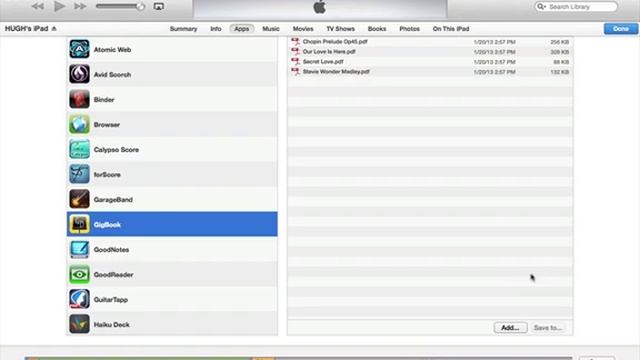
Task: Click the PDF icon of Chopin Prelude Op45.pdf
Action: click(x=295, y=41)
